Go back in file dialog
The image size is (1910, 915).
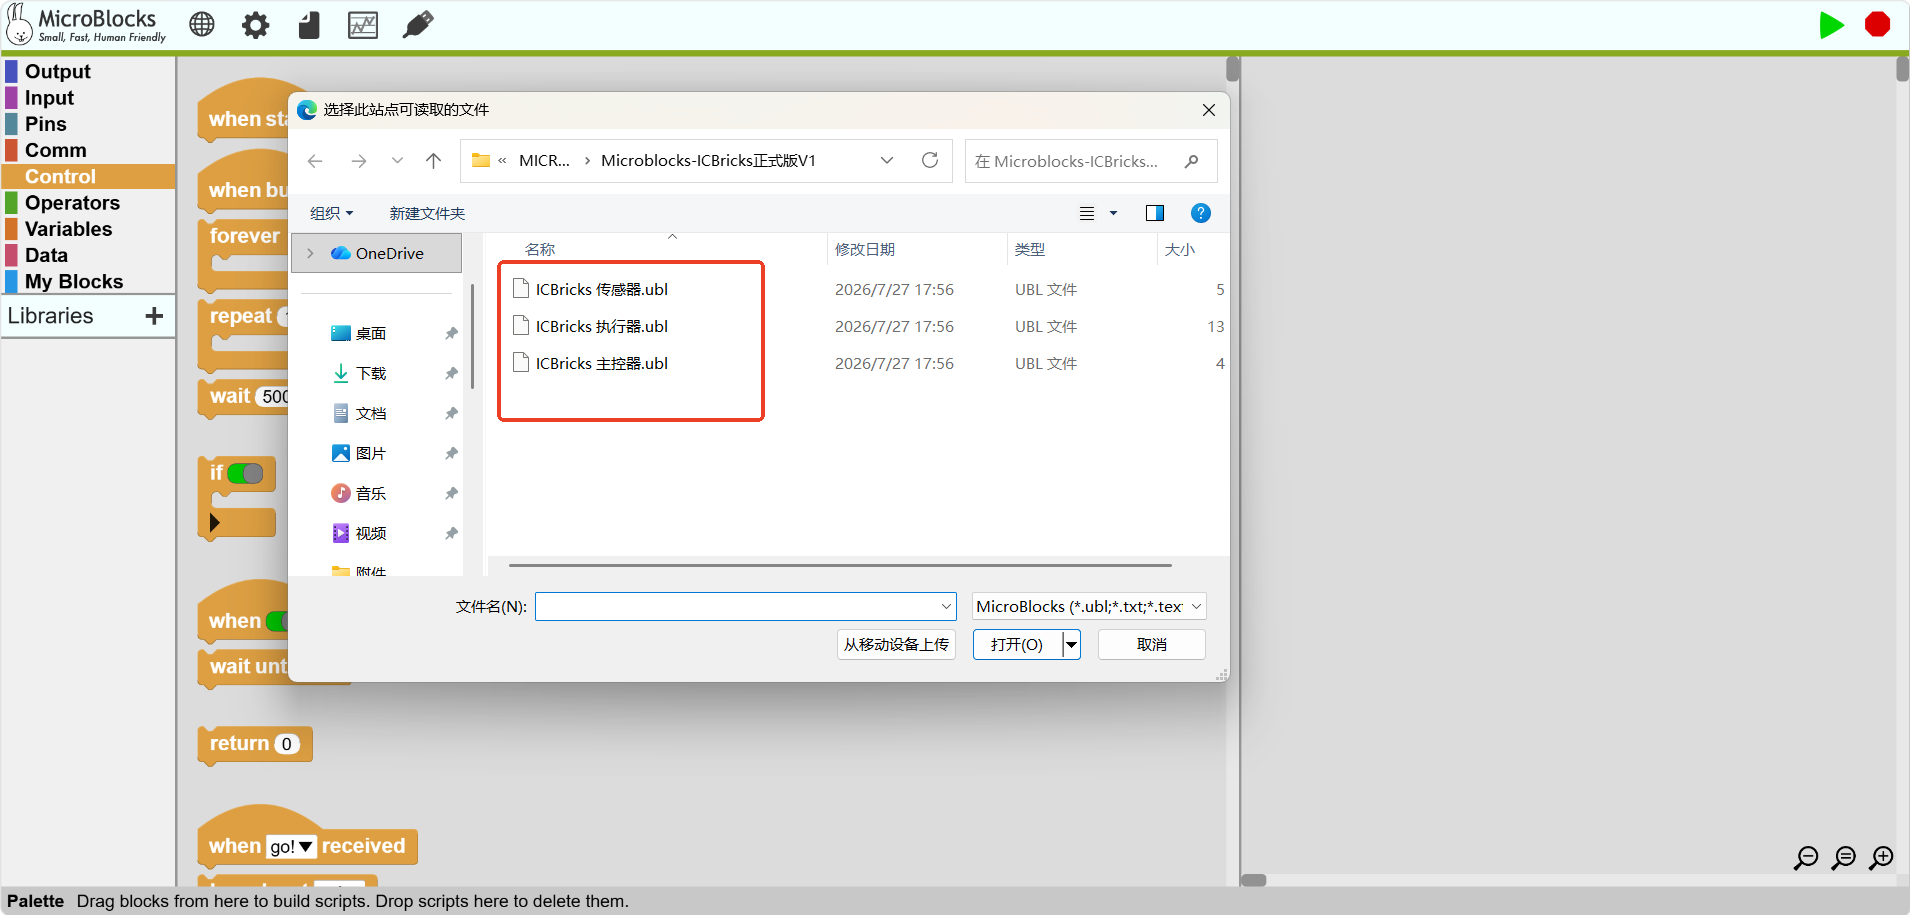[x=315, y=161]
